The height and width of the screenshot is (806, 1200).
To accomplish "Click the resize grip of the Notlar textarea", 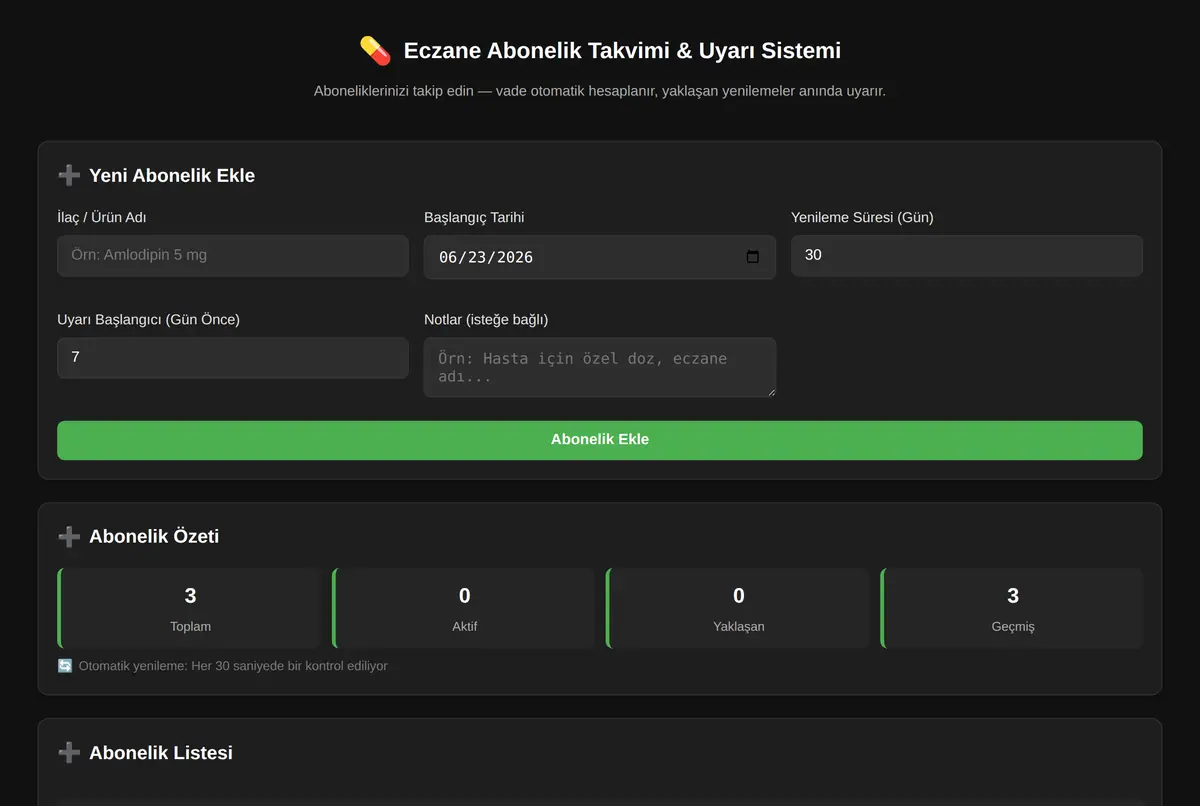I will 769,391.
